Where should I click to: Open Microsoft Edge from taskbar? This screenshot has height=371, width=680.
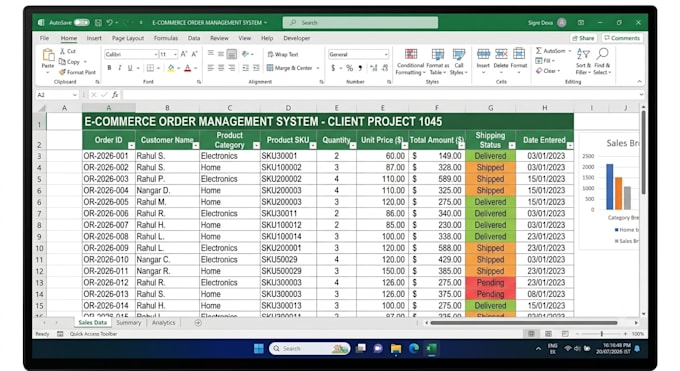pyautogui.click(x=414, y=348)
